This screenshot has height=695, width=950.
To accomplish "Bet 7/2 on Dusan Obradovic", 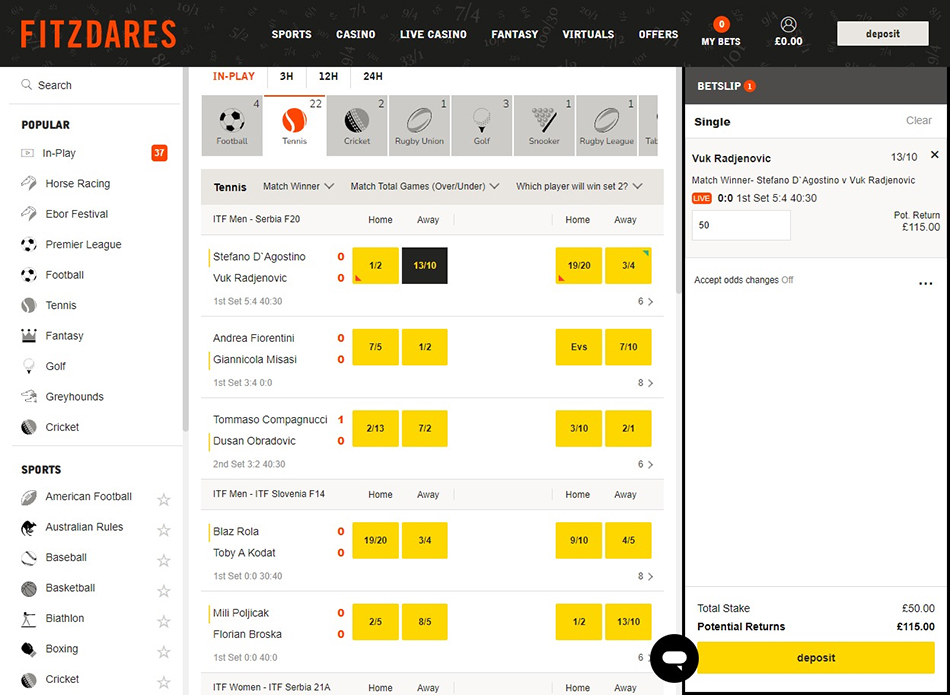I will (x=425, y=428).
